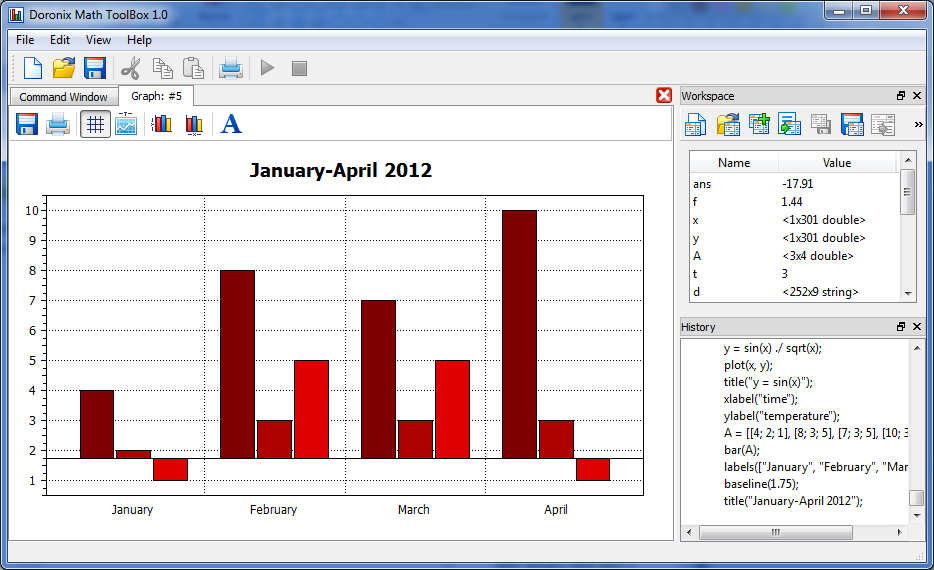
Task: Copy with the toolbar copy icon
Action: click(162, 68)
